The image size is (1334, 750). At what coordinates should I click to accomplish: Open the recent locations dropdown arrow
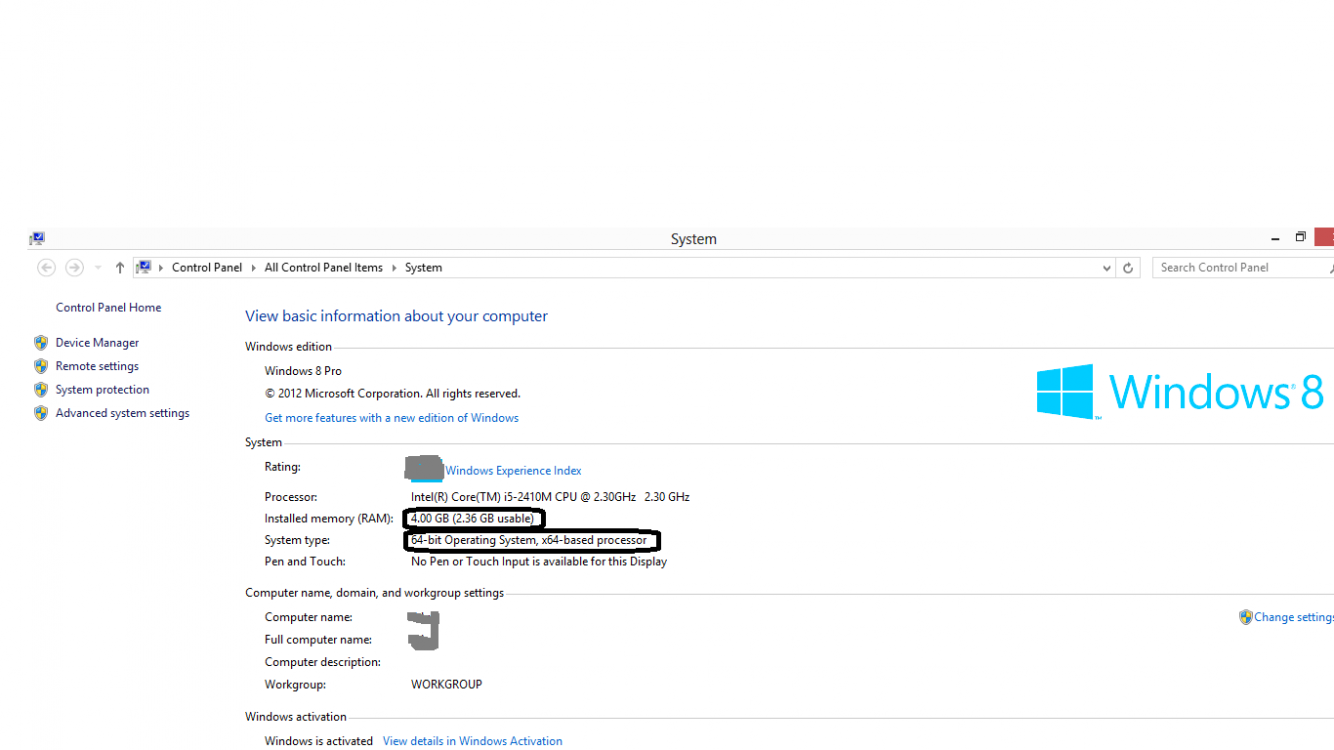tap(98, 268)
